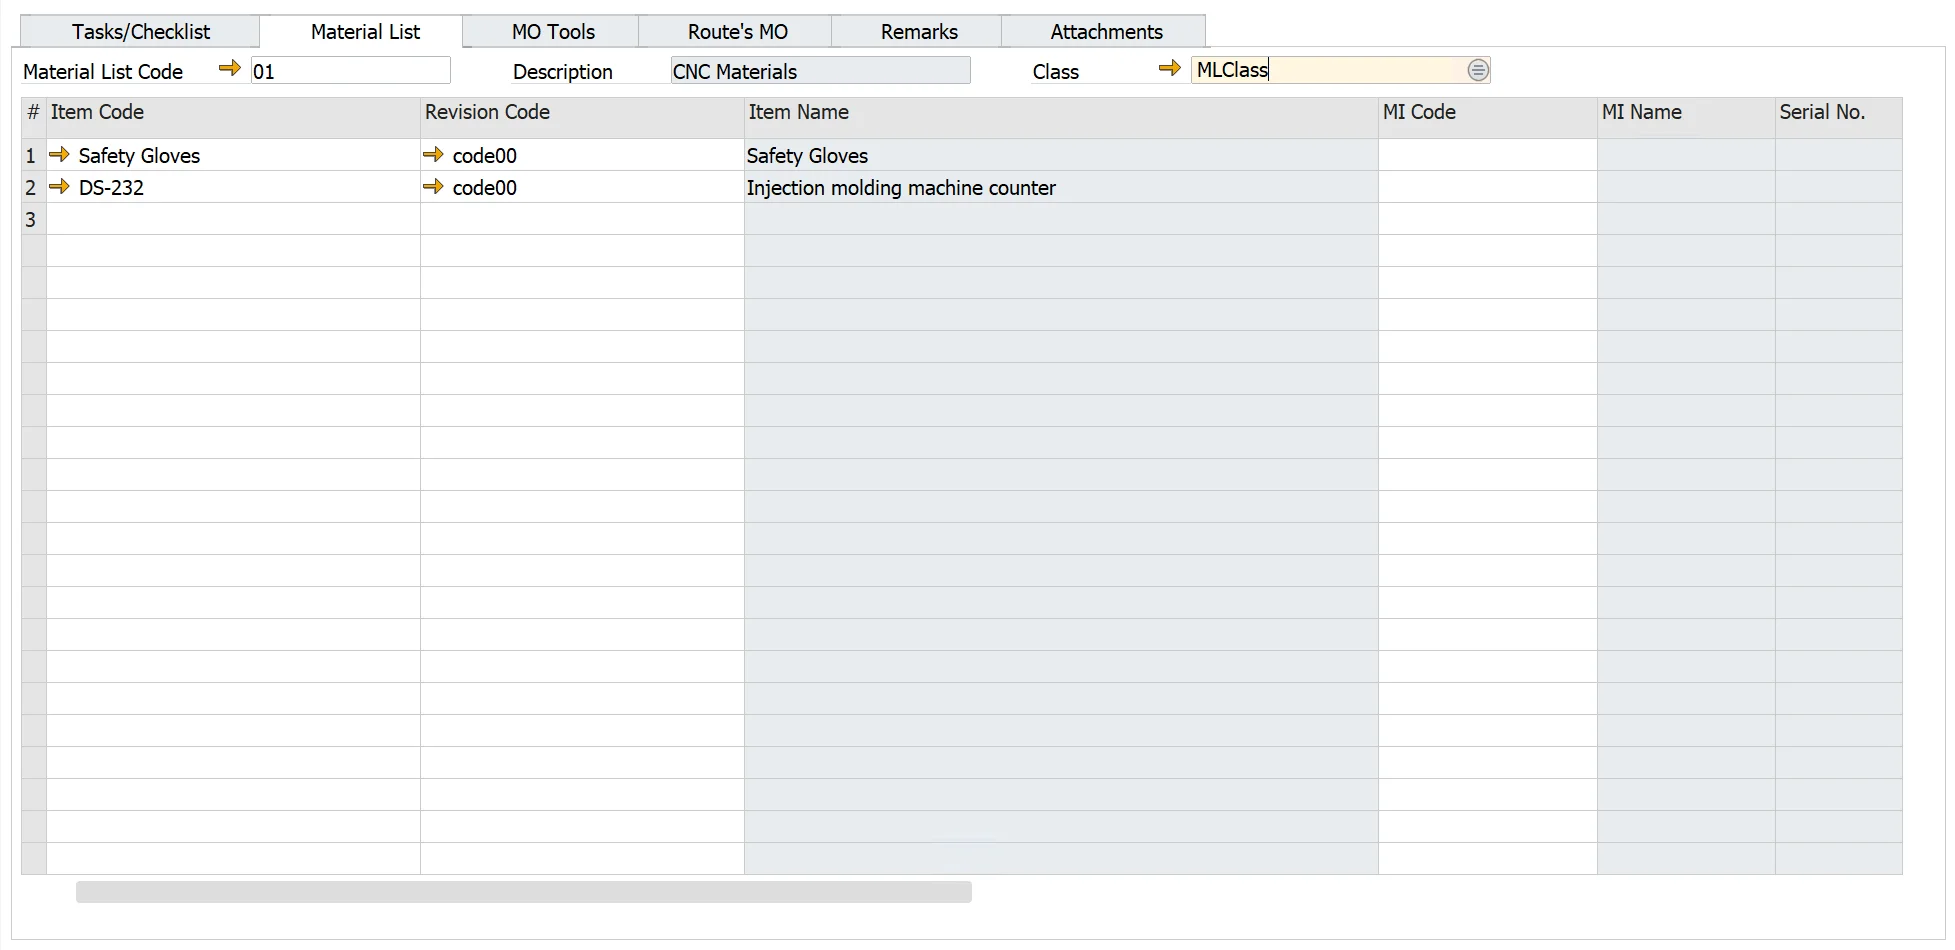The width and height of the screenshot is (1955, 950).
Task: Select the Material List tab
Action: tap(365, 31)
